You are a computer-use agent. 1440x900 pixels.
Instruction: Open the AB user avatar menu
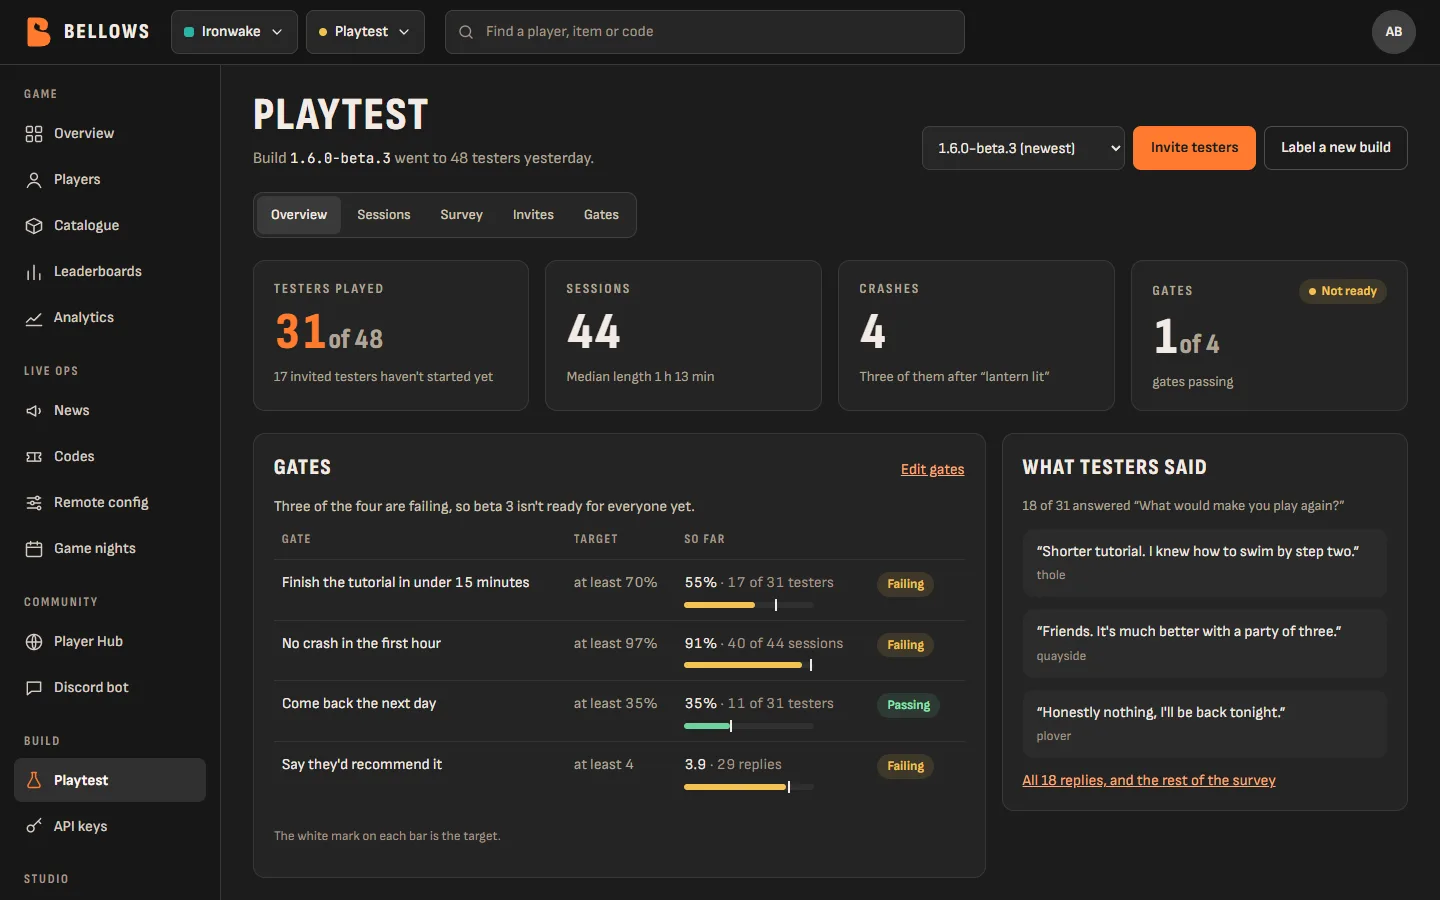[1394, 32]
